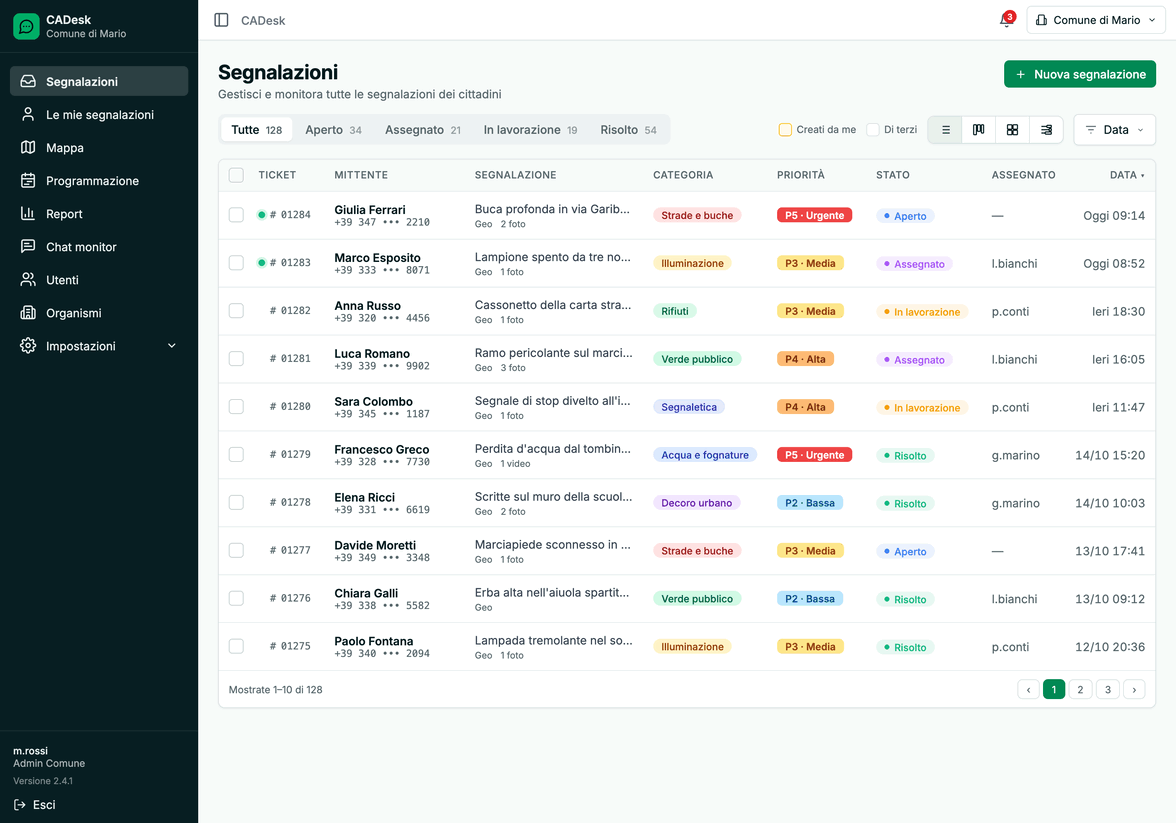
Task: Click the Programmazione calendar icon
Action: coord(28,180)
